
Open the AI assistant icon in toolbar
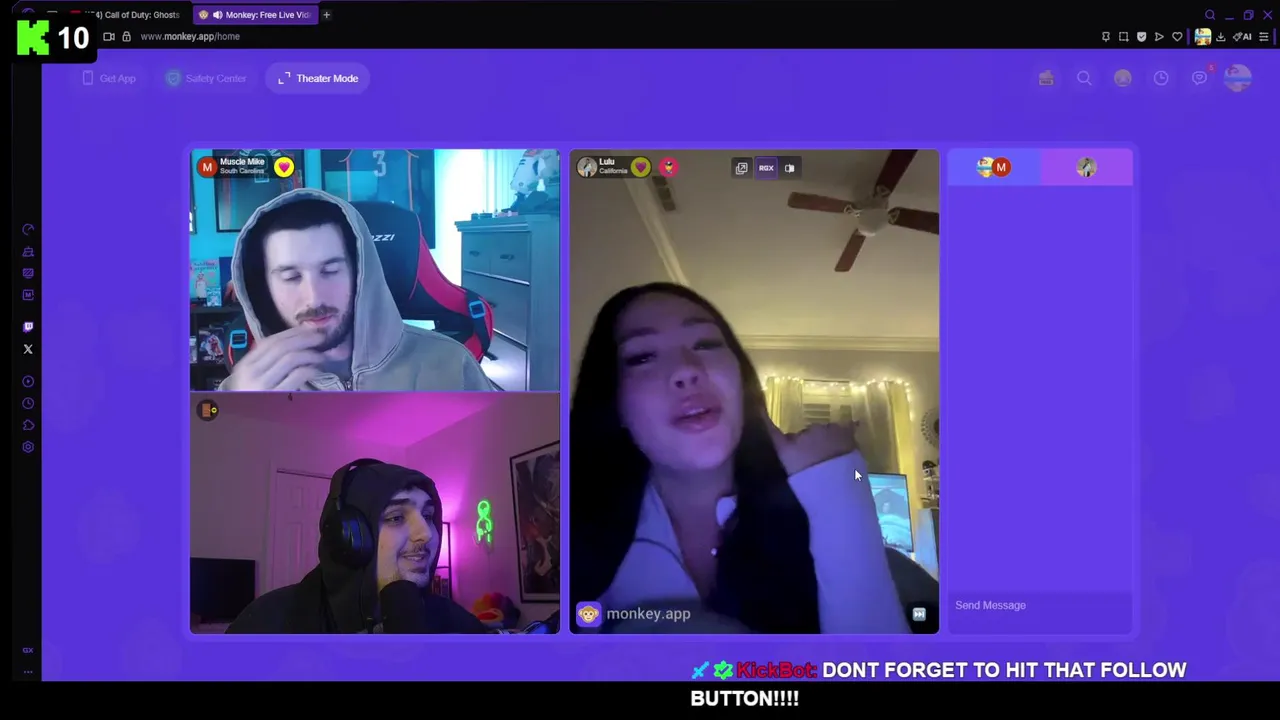(x=1242, y=37)
